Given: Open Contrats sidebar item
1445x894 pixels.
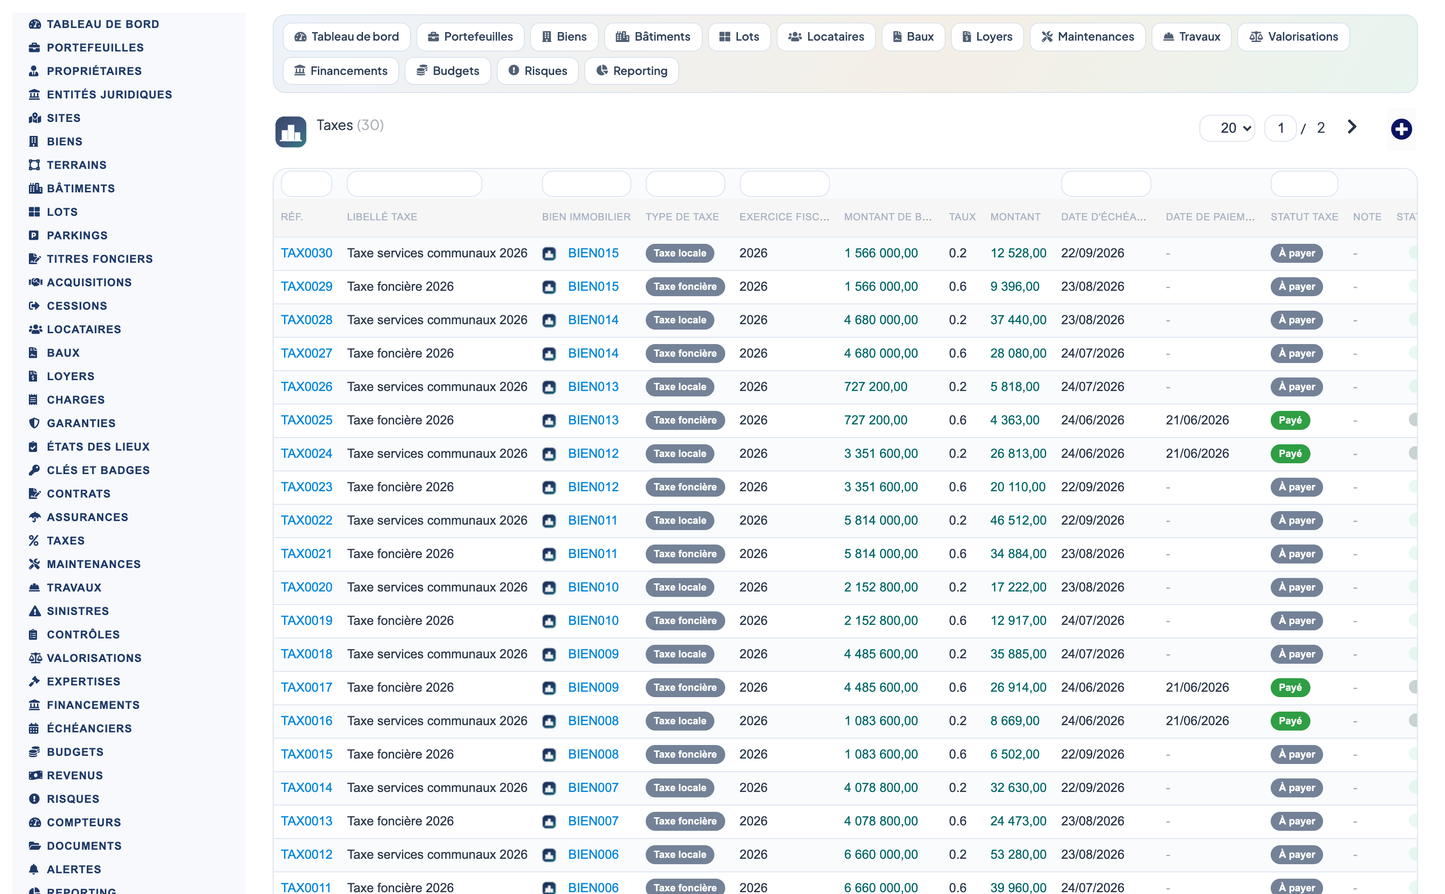Looking at the screenshot, I should click(x=70, y=494).
